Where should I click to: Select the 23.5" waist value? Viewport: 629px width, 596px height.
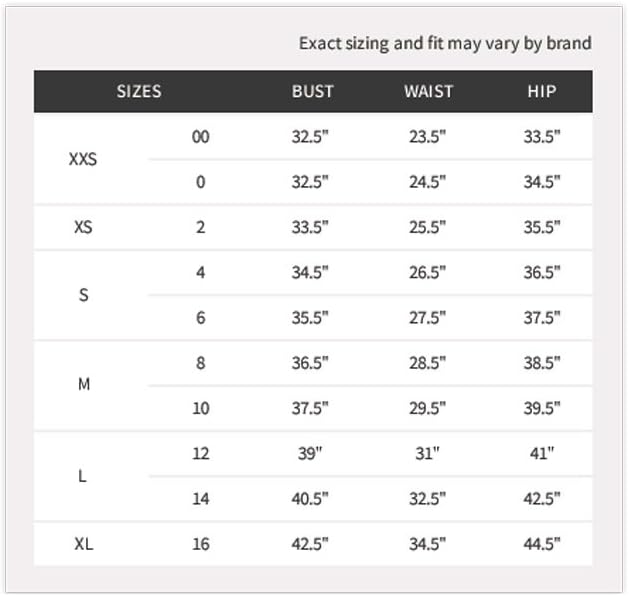coord(427,137)
